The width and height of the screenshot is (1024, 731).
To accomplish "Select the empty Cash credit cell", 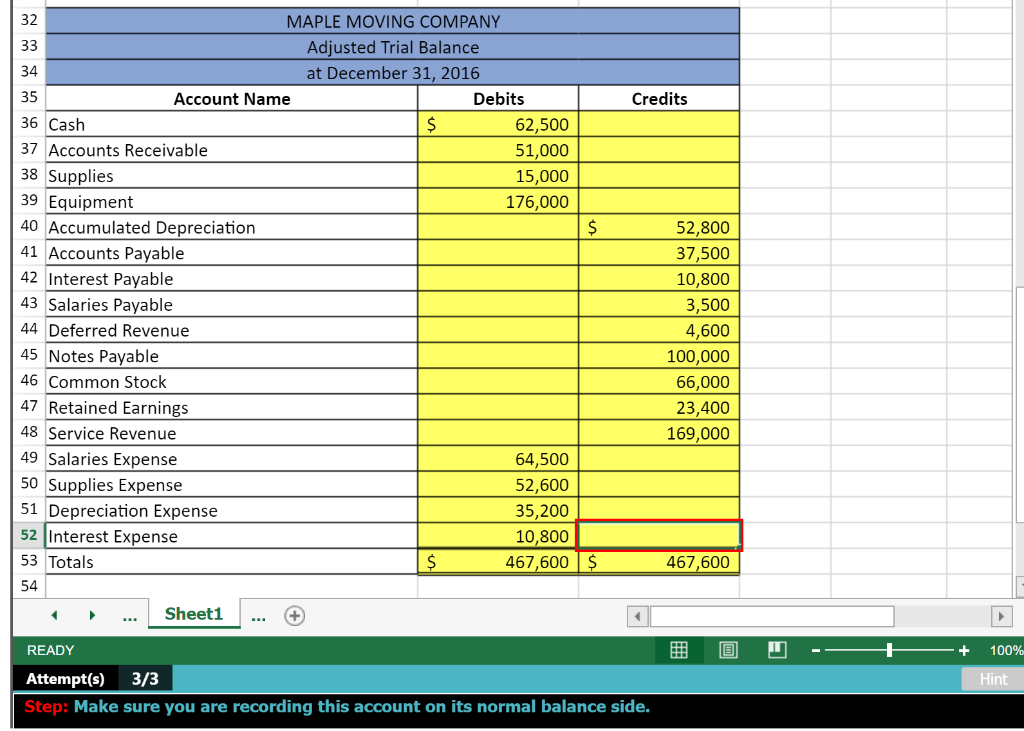I will [659, 124].
